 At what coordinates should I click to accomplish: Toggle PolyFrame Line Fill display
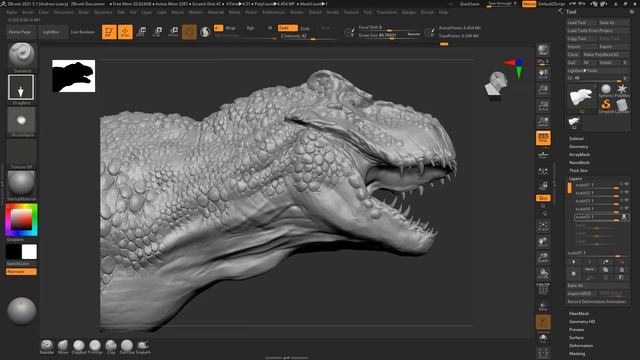(543, 289)
